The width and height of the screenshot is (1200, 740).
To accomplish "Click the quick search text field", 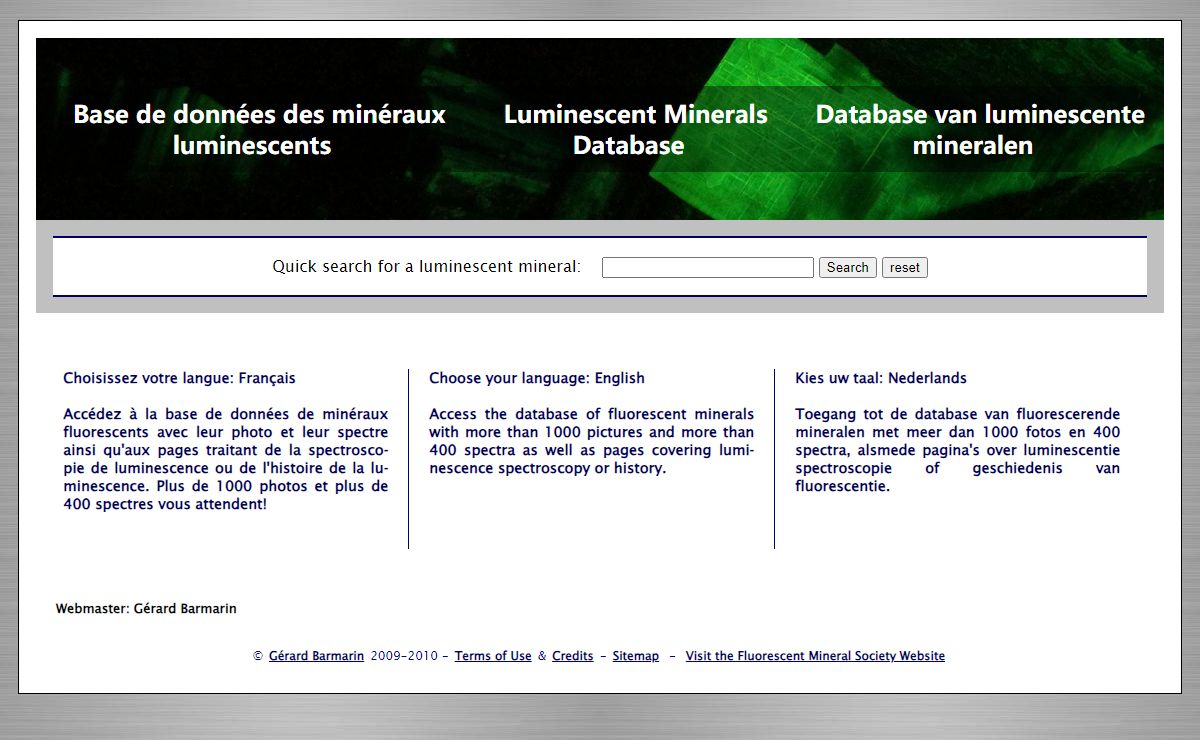I will pos(707,267).
